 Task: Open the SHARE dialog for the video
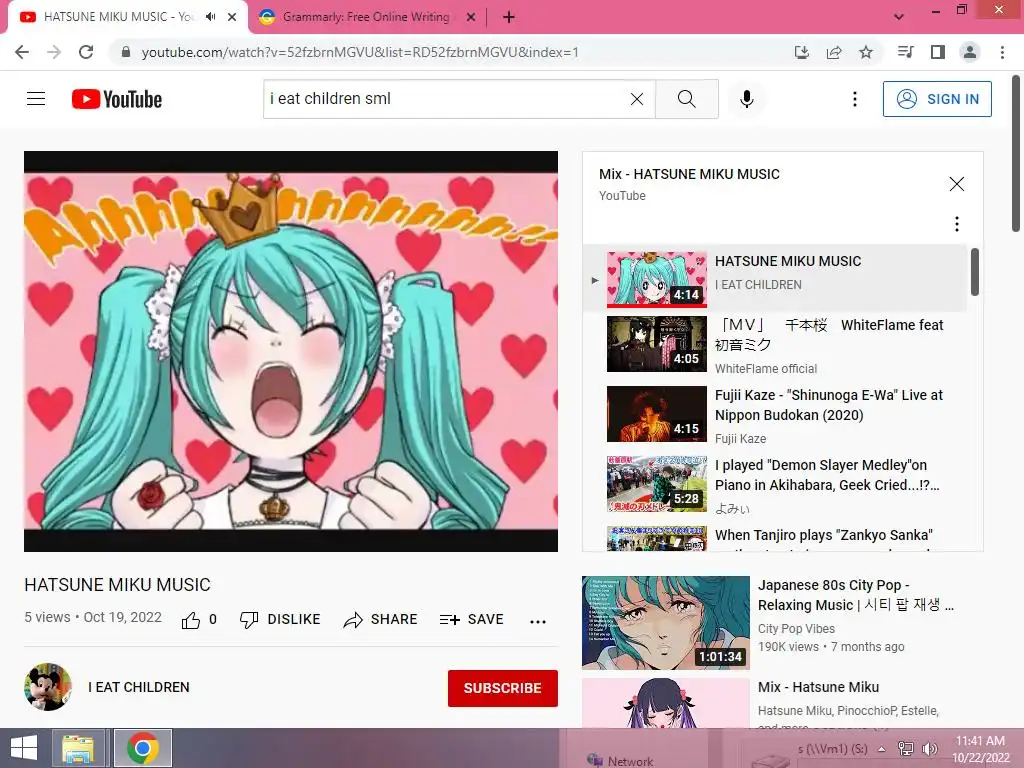point(380,620)
